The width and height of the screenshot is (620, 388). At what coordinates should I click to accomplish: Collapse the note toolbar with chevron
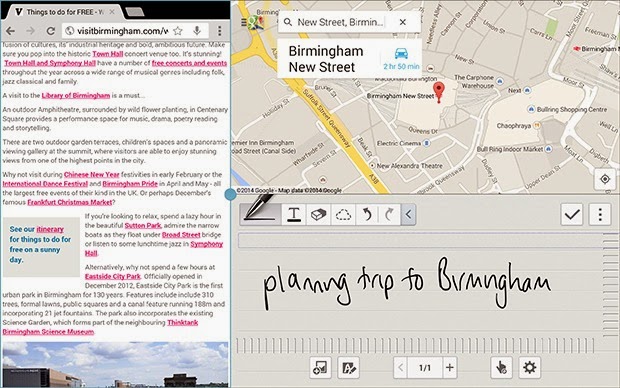(408, 214)
